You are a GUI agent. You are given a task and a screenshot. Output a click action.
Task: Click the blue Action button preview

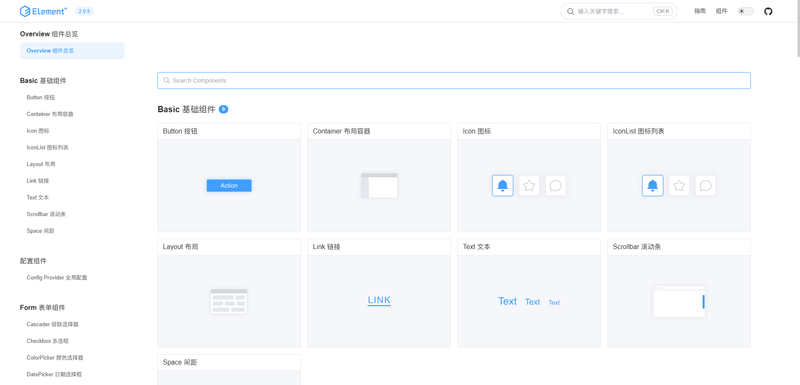tap(229, 186)
